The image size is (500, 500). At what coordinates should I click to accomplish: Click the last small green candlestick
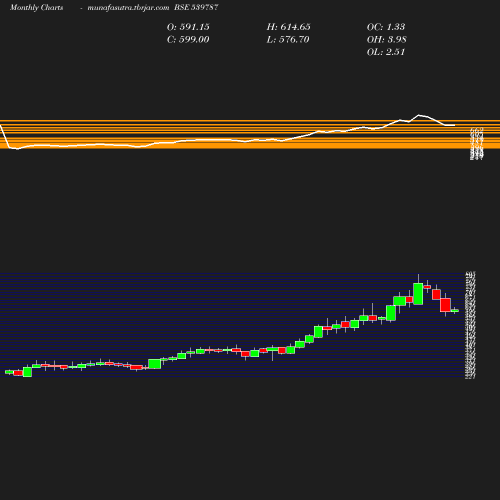pyautogui.click(x=455, y=311)
